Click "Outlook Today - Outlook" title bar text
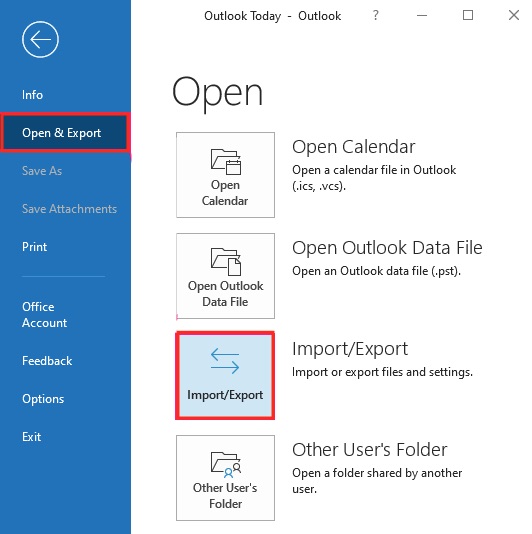The width and height of the screenshot is (532, 534). [272, 16]
